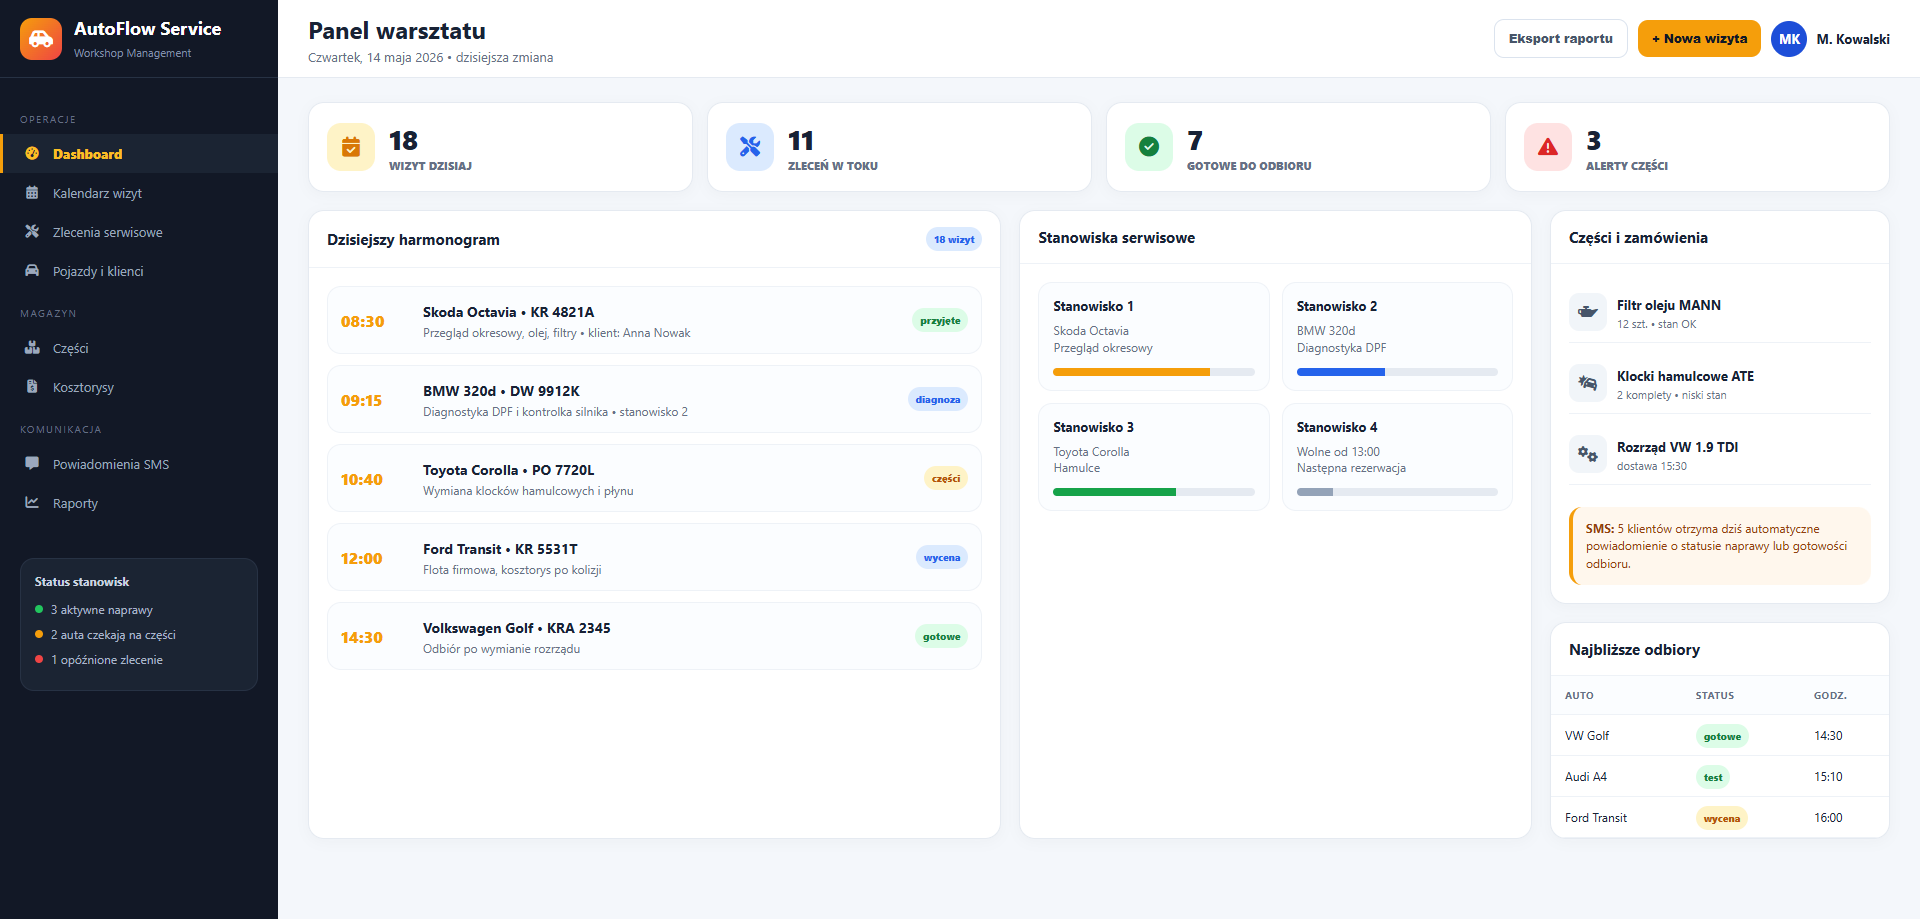1920x919 pixels.
Task: Click the Kalendarz wizyt calendar icon
Action: (x=32, y=193)
